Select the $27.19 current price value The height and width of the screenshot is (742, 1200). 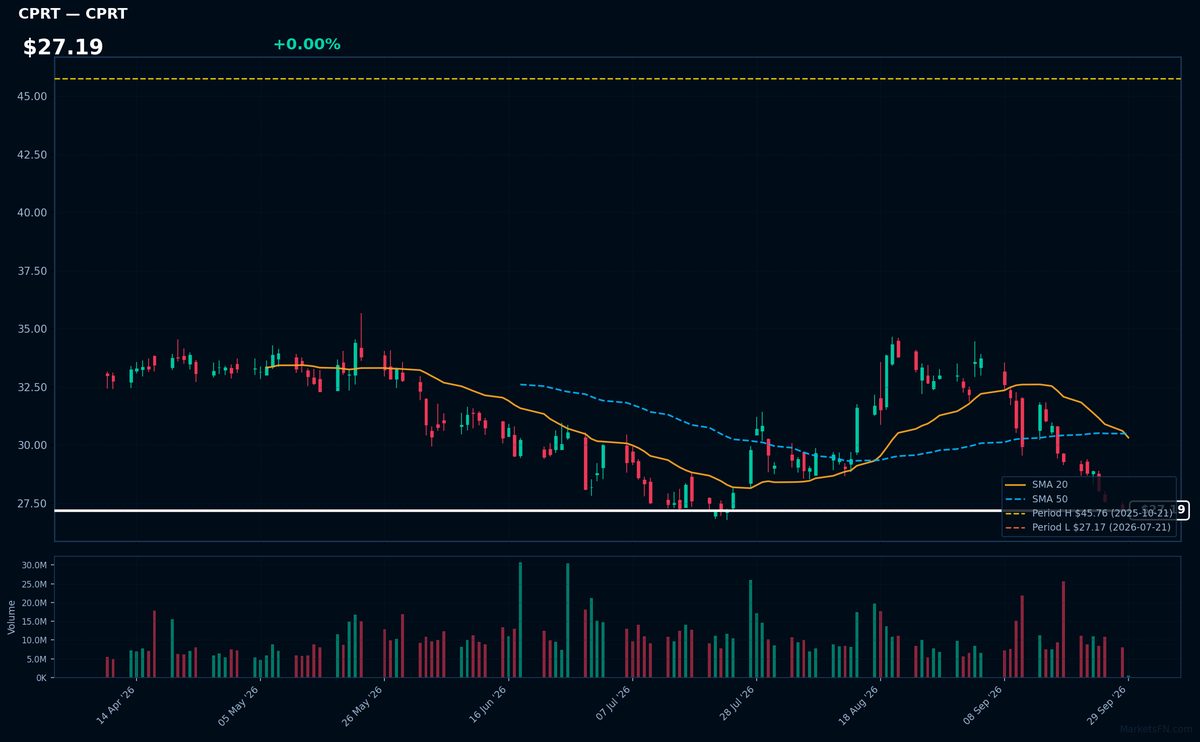(63, 47)
